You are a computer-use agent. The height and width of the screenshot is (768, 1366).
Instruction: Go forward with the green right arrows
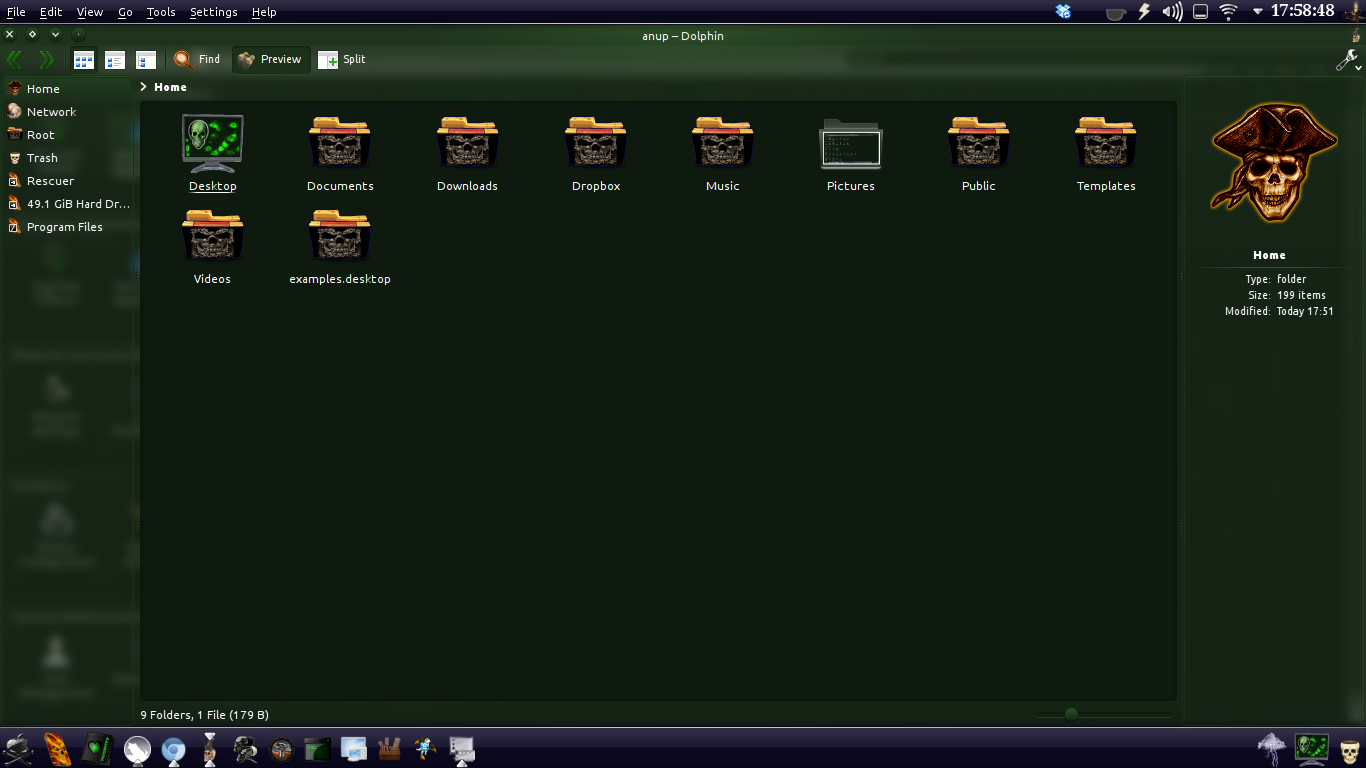[46, 60]
